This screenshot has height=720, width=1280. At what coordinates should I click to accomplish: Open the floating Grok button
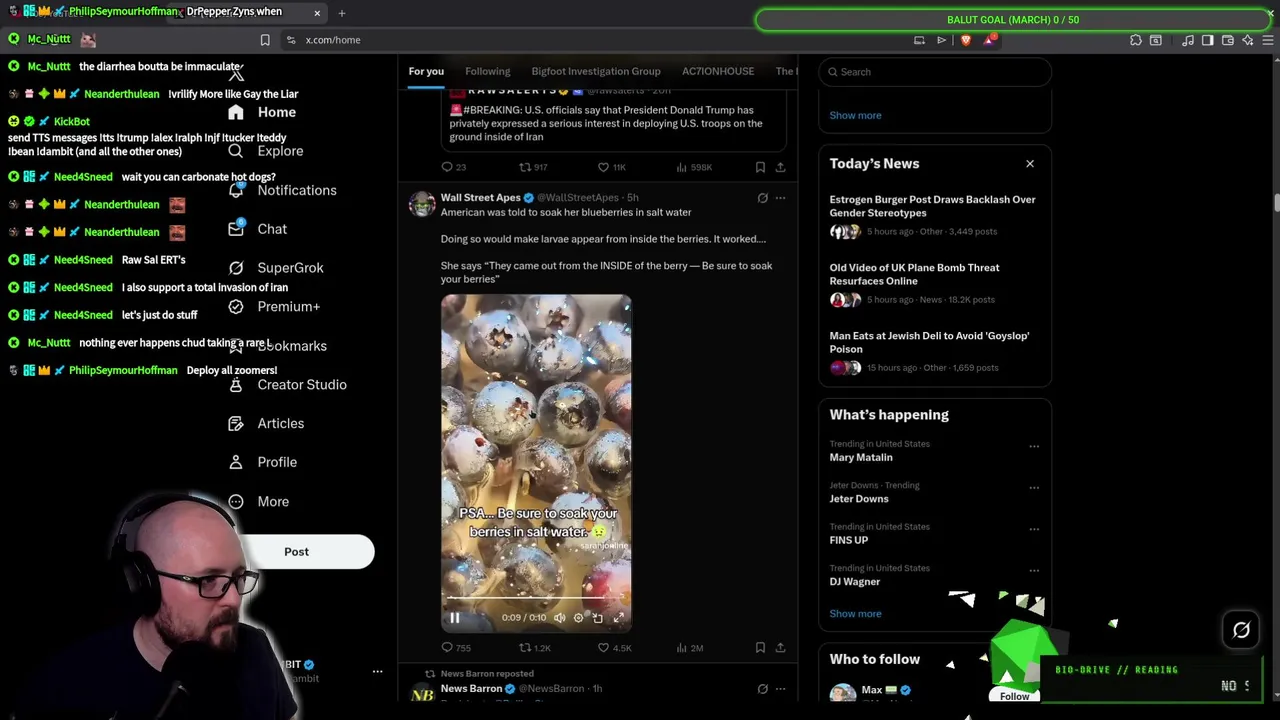coord(1241,630)
